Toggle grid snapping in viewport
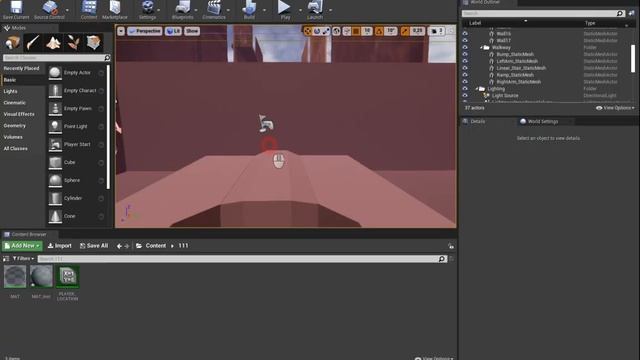The height and width of the screenshot is (360, 640). 356,31
